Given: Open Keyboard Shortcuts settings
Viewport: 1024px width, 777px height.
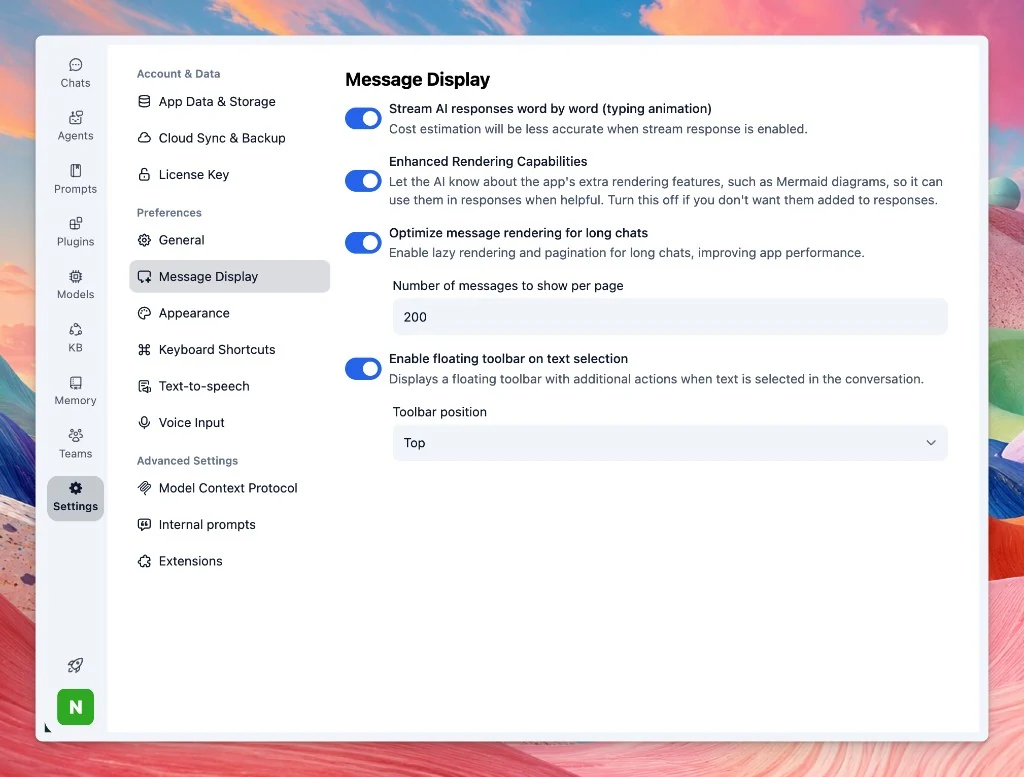Looking at the screenshot, I should [229, 349].
